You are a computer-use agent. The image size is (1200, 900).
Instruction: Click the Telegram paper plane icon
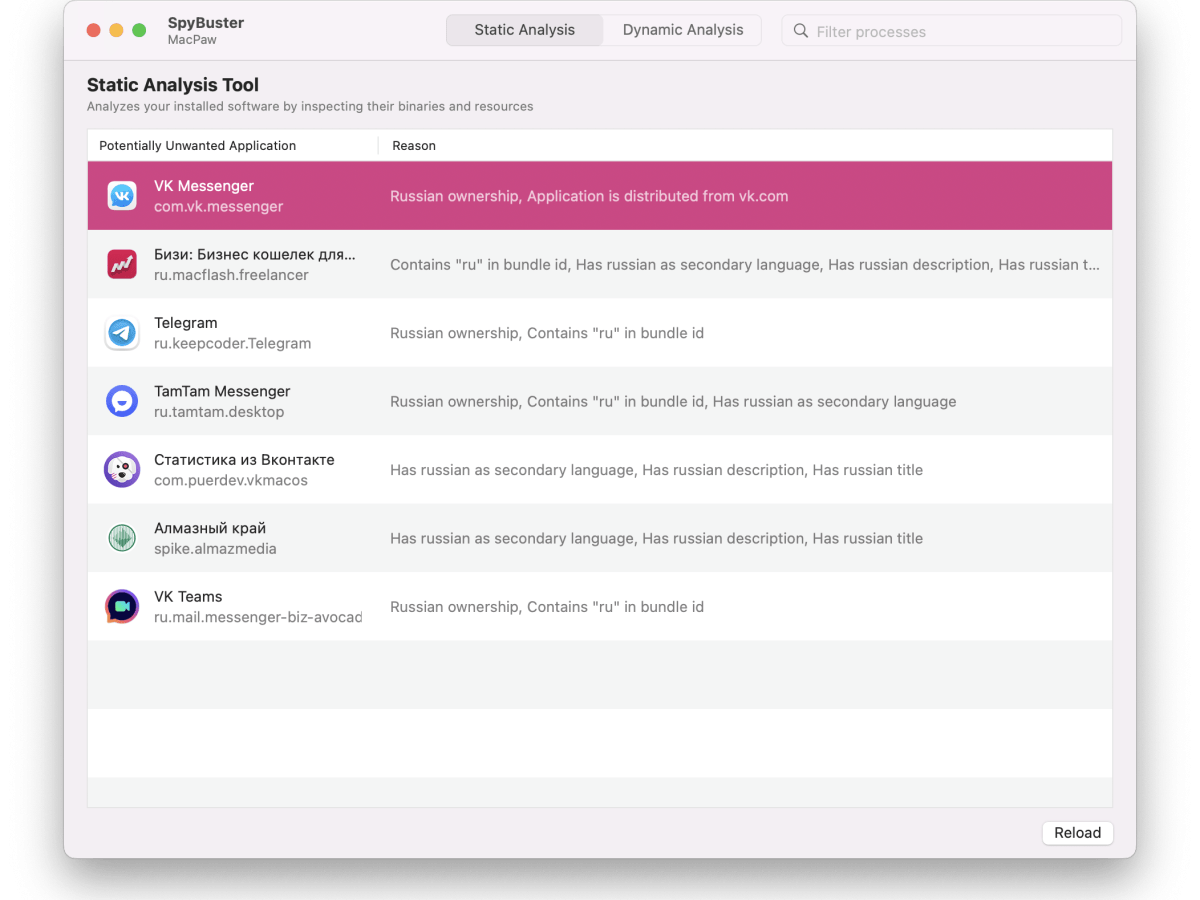pos(122,333)
